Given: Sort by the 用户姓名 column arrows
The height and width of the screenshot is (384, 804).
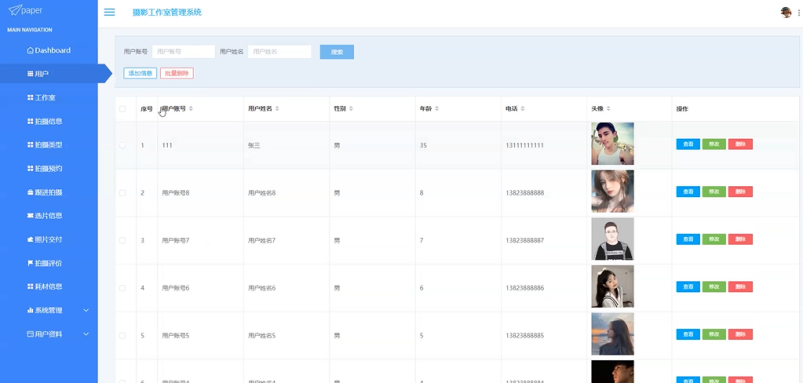Looking at the screenshot, I should tap(277, 109).
